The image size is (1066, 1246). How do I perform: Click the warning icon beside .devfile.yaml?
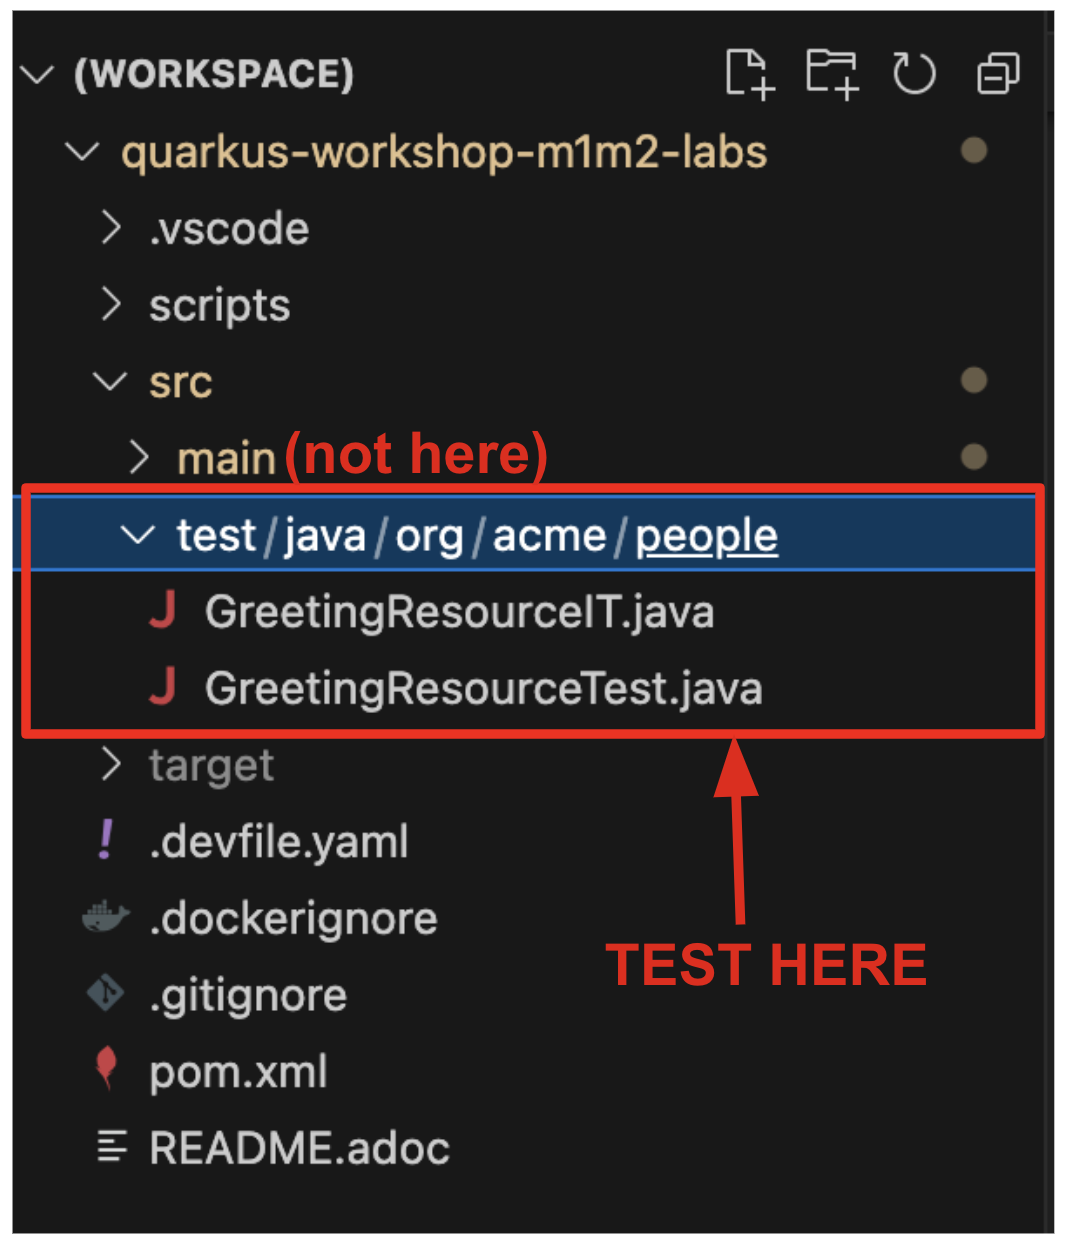click(x=106, y=840)
